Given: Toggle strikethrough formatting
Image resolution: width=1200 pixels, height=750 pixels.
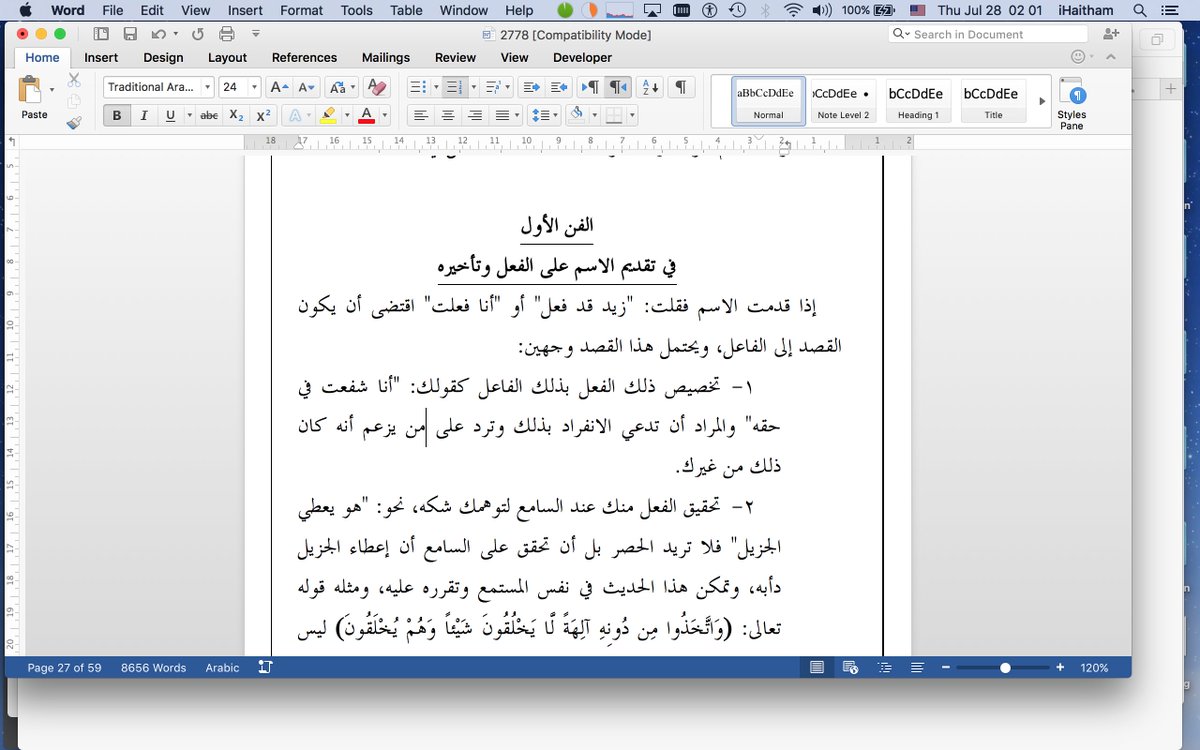Looking at the screenshot, I should [x=209, y=114].
